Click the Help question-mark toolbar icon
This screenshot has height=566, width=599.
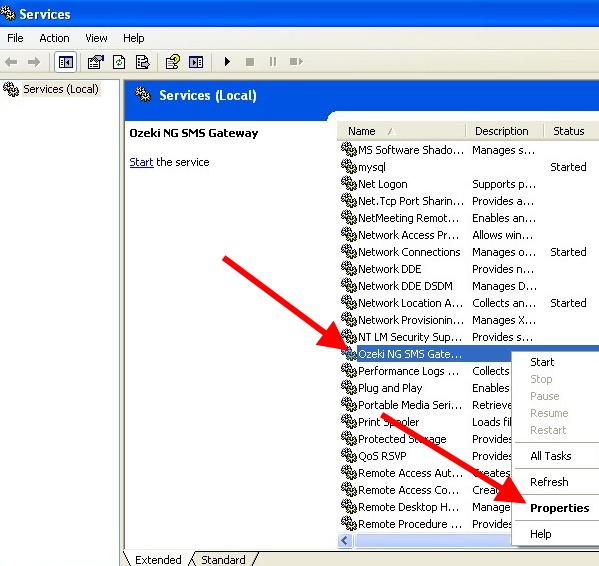tap(173, 62)
